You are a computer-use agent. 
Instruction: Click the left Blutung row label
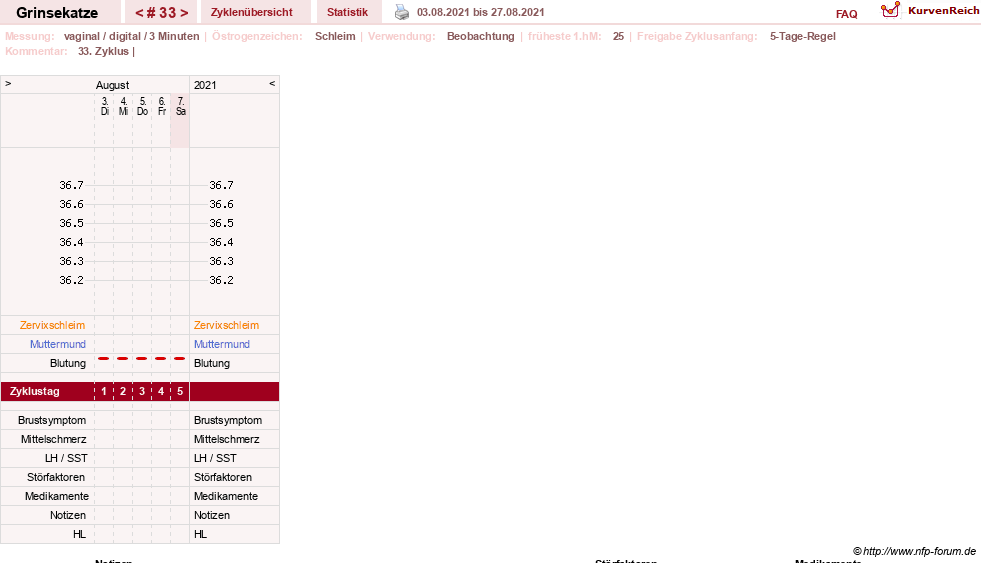coord(68,363)
